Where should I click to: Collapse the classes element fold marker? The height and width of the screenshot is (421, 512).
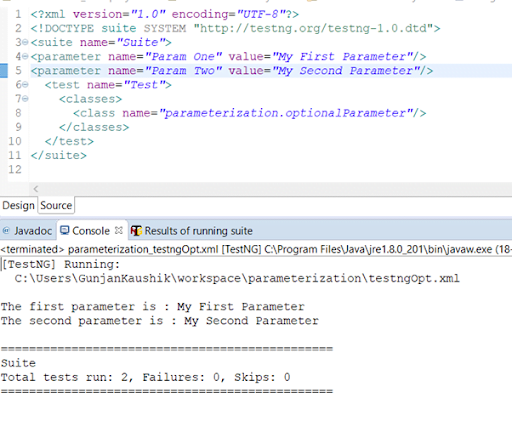pyautogui.click(x=25, y=99)
